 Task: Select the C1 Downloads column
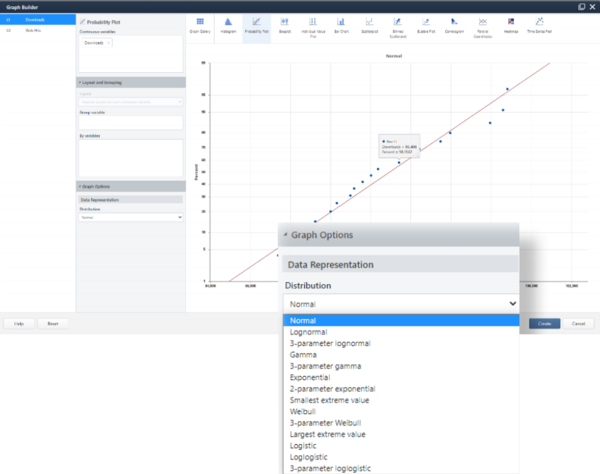click(x=38, y=20)
